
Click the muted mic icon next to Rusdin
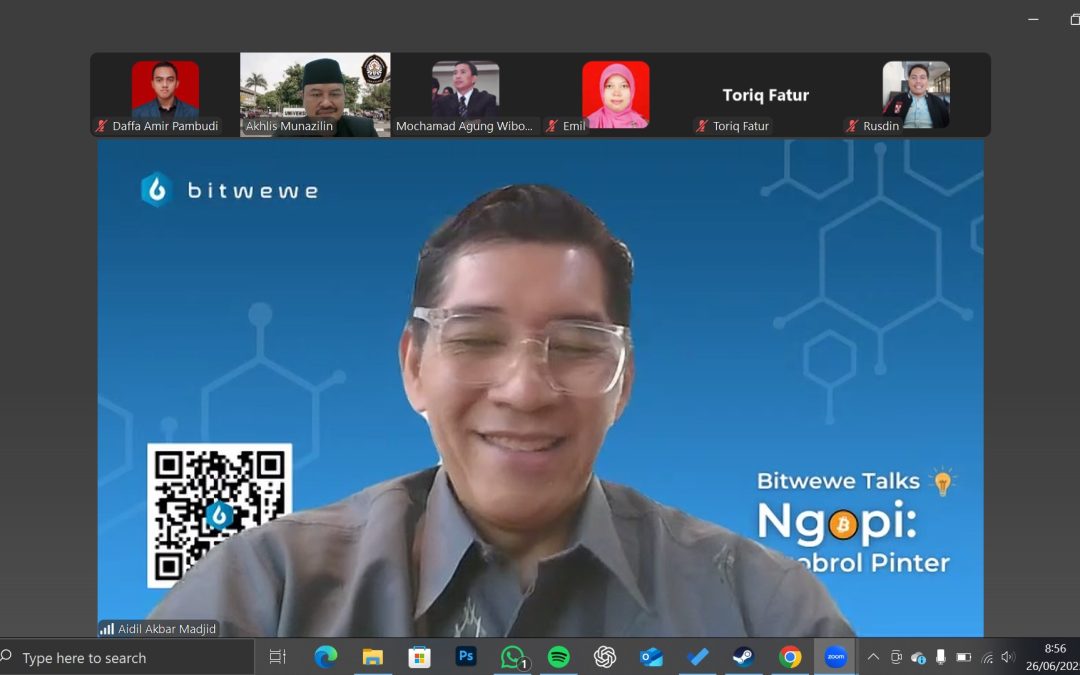852,126
